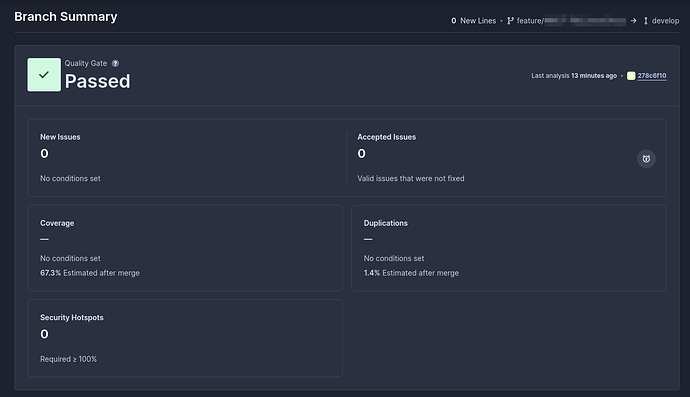
Task: Click the develop branch name
Action: (x=665, y=21)
